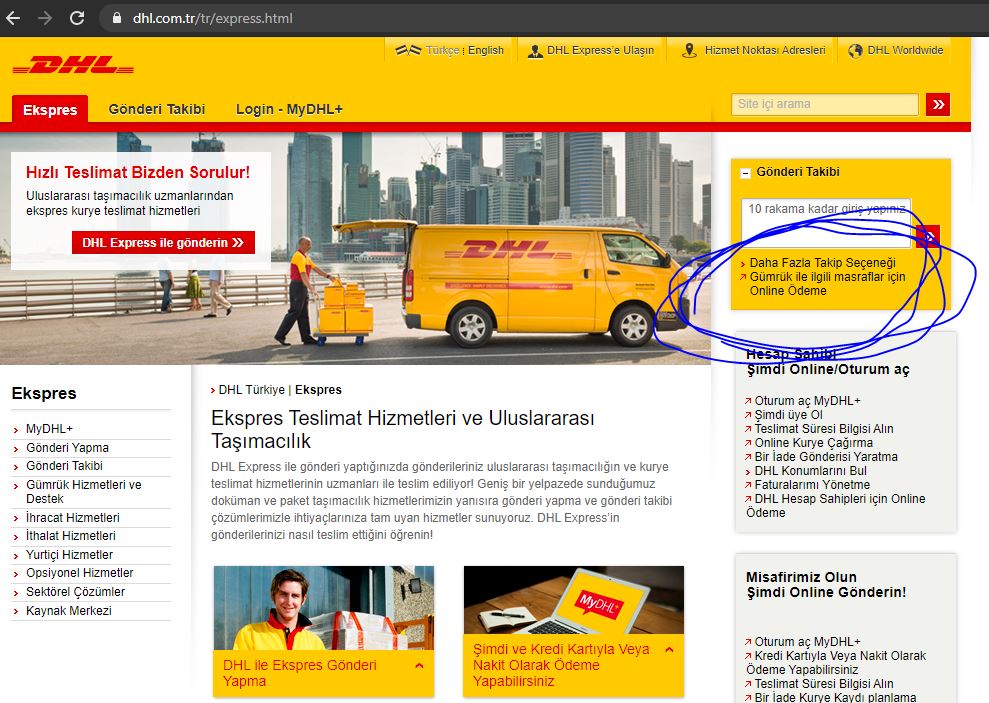Open Yurtiçi Hizmetler in the sidebar
Viewport: 989px width, 703px height.
pos(69,555)
